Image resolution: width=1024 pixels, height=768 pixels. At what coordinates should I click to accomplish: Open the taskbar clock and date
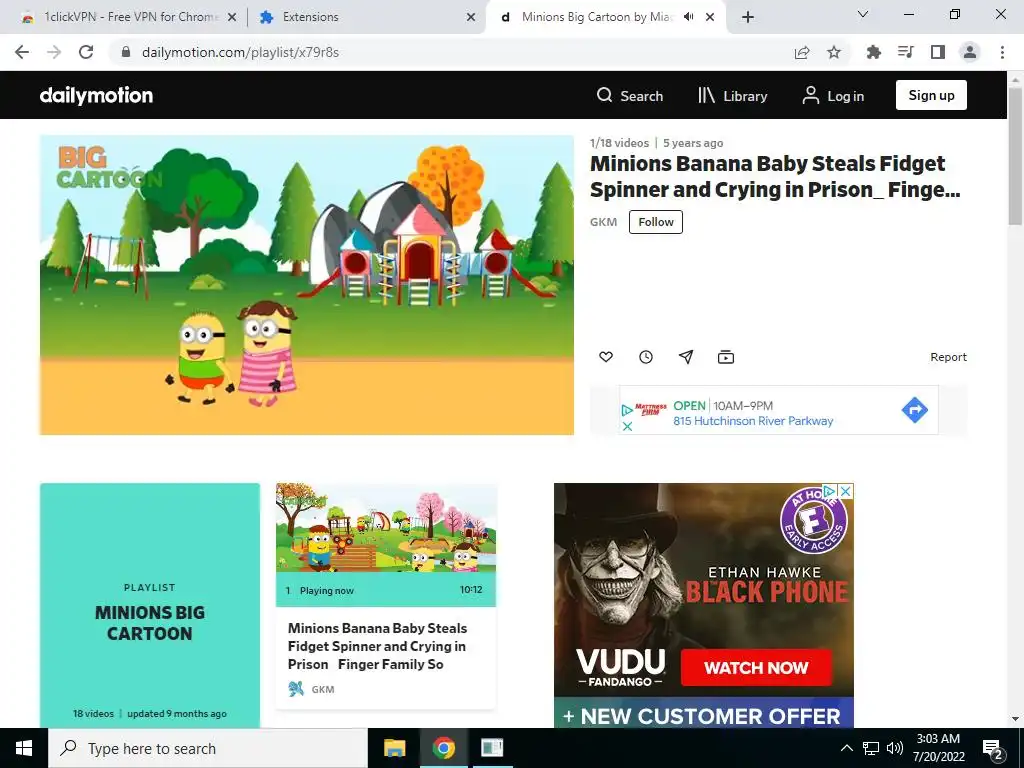938,748
